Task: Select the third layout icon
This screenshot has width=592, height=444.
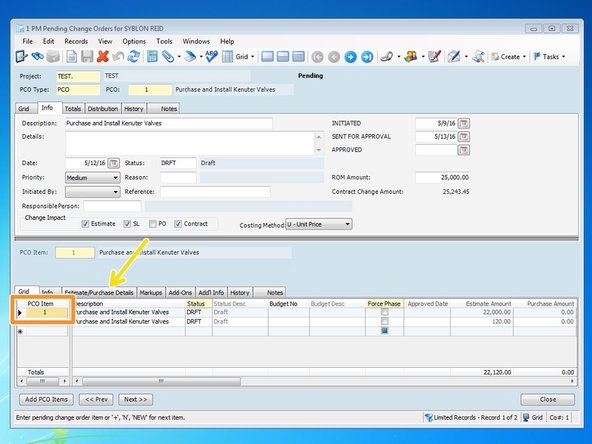Action: pyautogui.click(x=299, y=57)
